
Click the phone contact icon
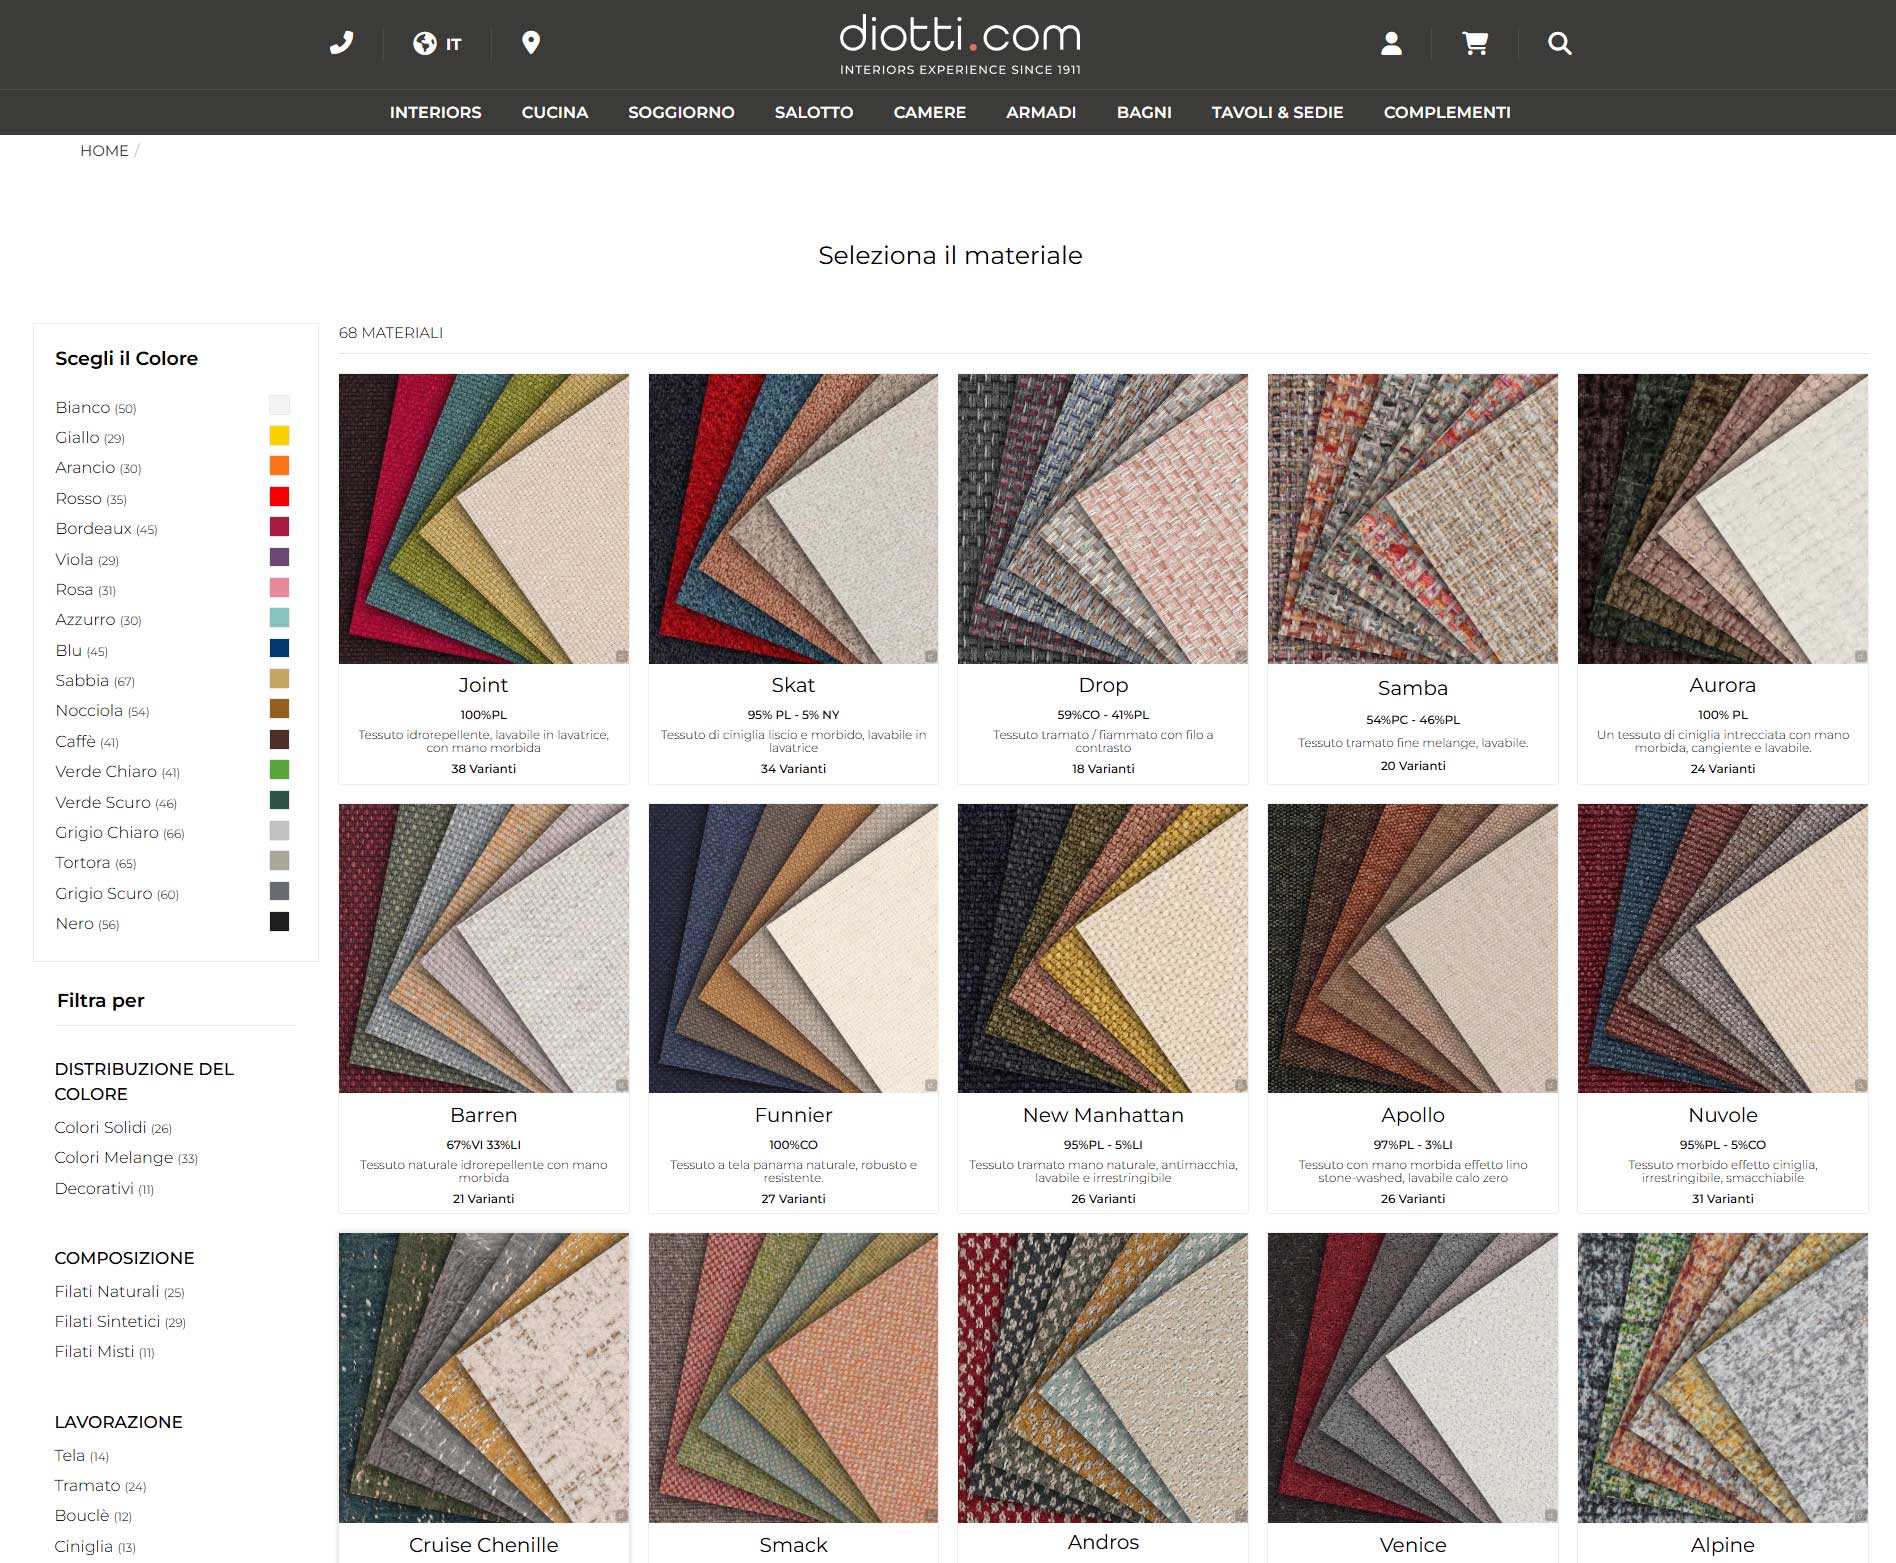click(x=342, y=43)
